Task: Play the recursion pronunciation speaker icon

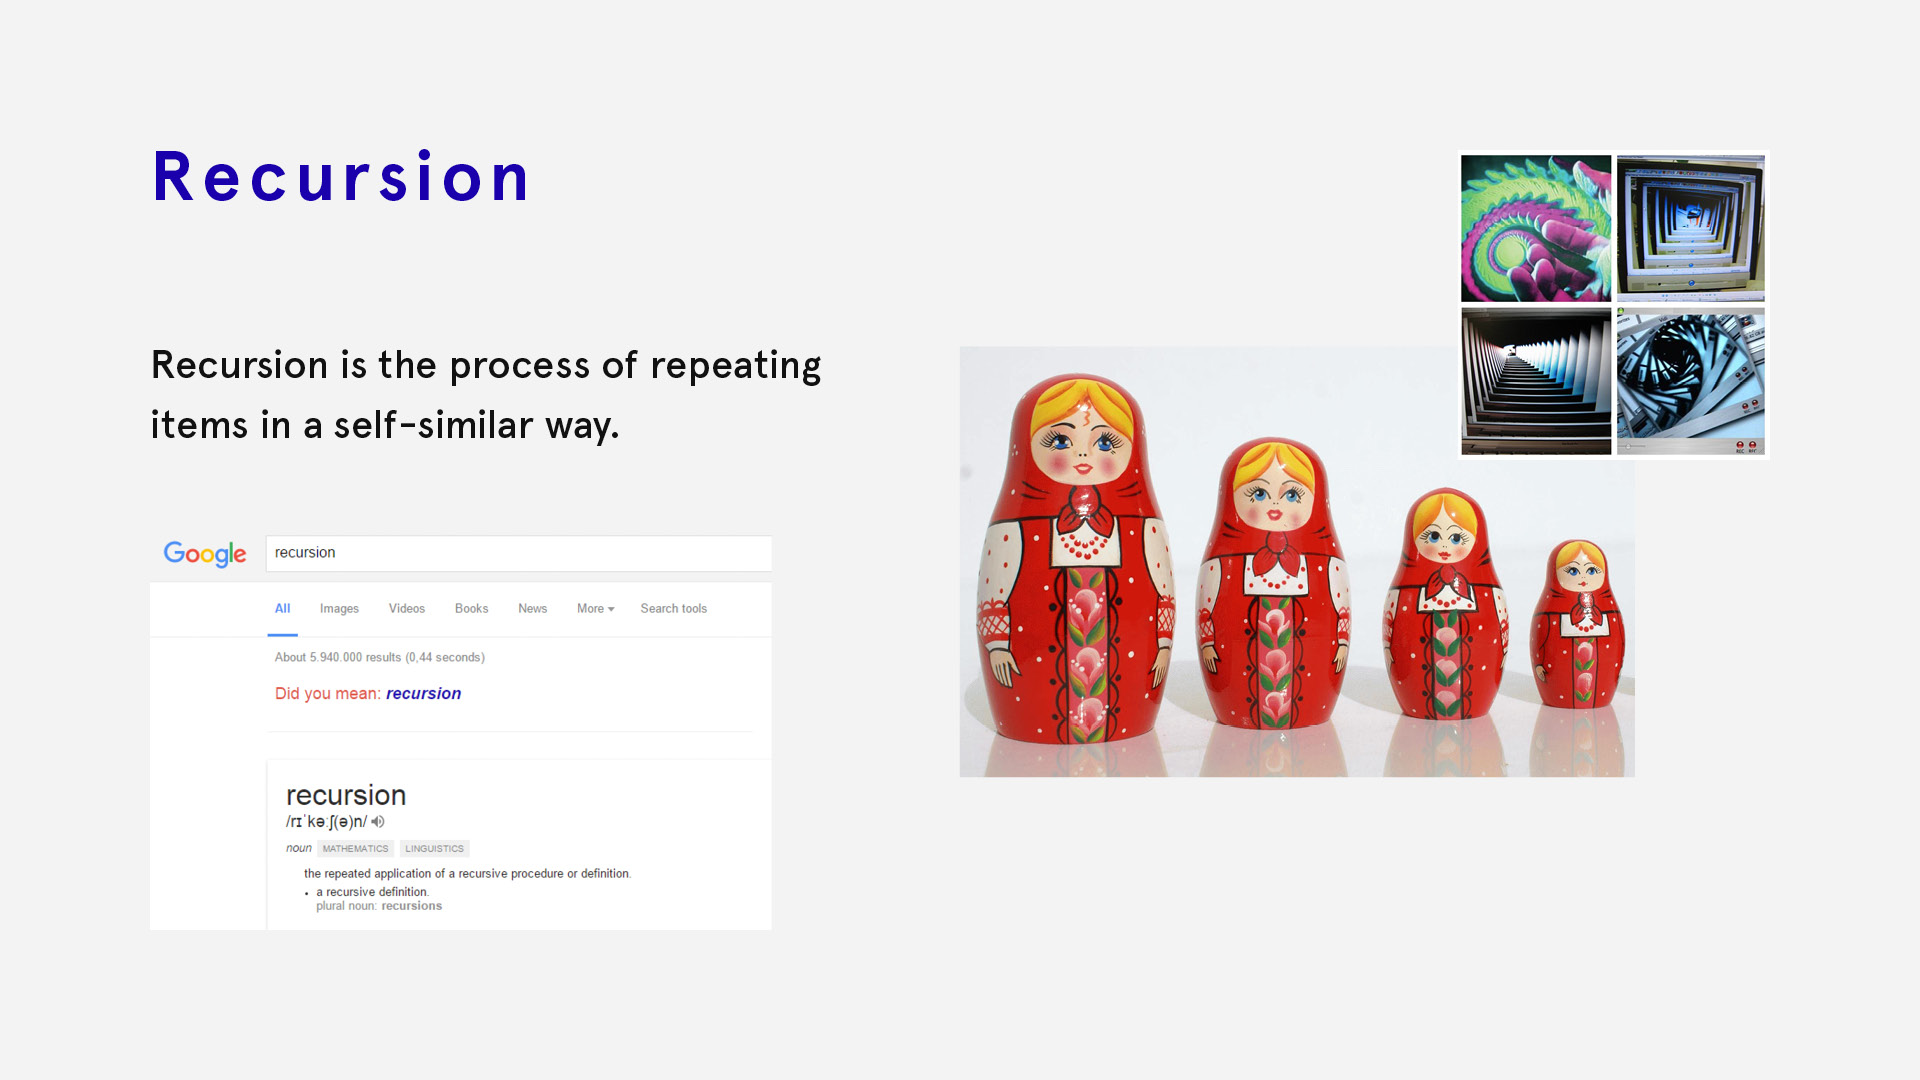Action: point(378,822)
